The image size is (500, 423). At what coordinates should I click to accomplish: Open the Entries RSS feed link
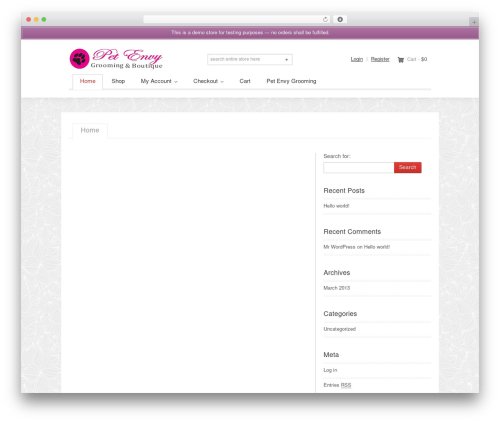tap(337, 385)
